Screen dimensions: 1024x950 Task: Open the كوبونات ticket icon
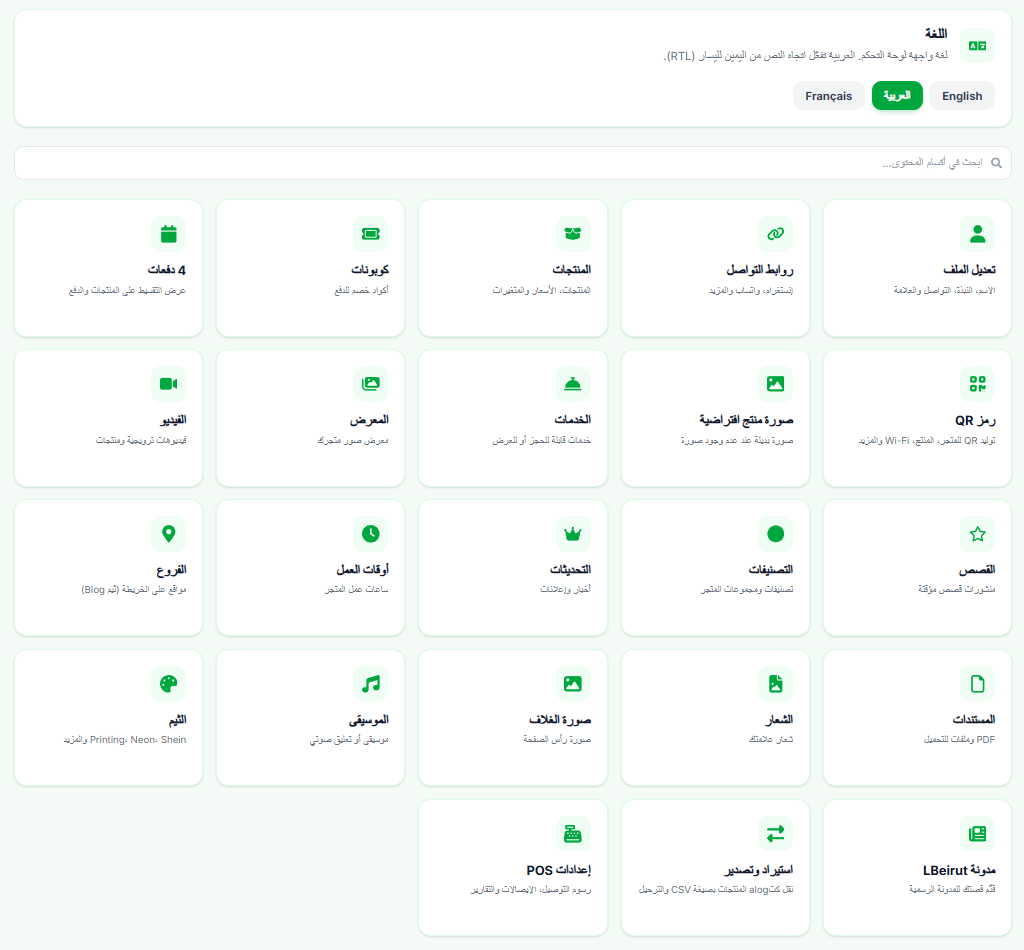[x=370, y=234]
